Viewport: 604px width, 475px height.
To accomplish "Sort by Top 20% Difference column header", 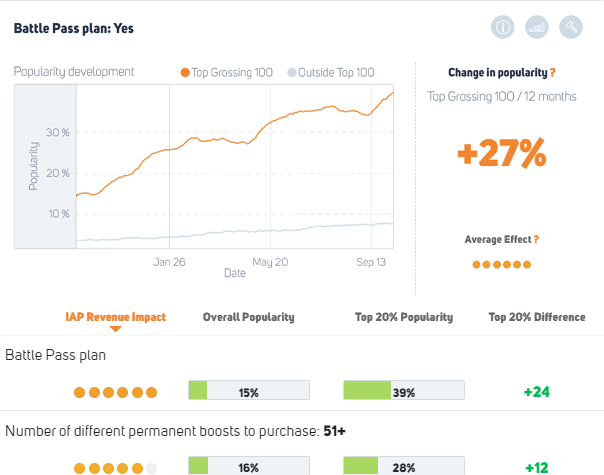I will (537, 317).
